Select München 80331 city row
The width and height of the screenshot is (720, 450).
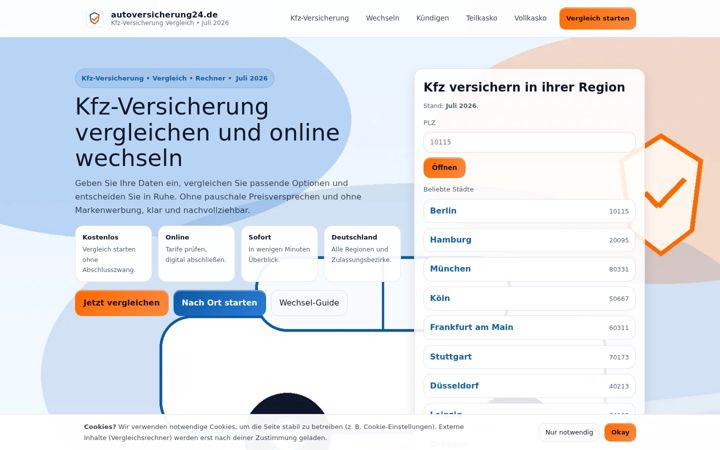[x=529, y=269]
